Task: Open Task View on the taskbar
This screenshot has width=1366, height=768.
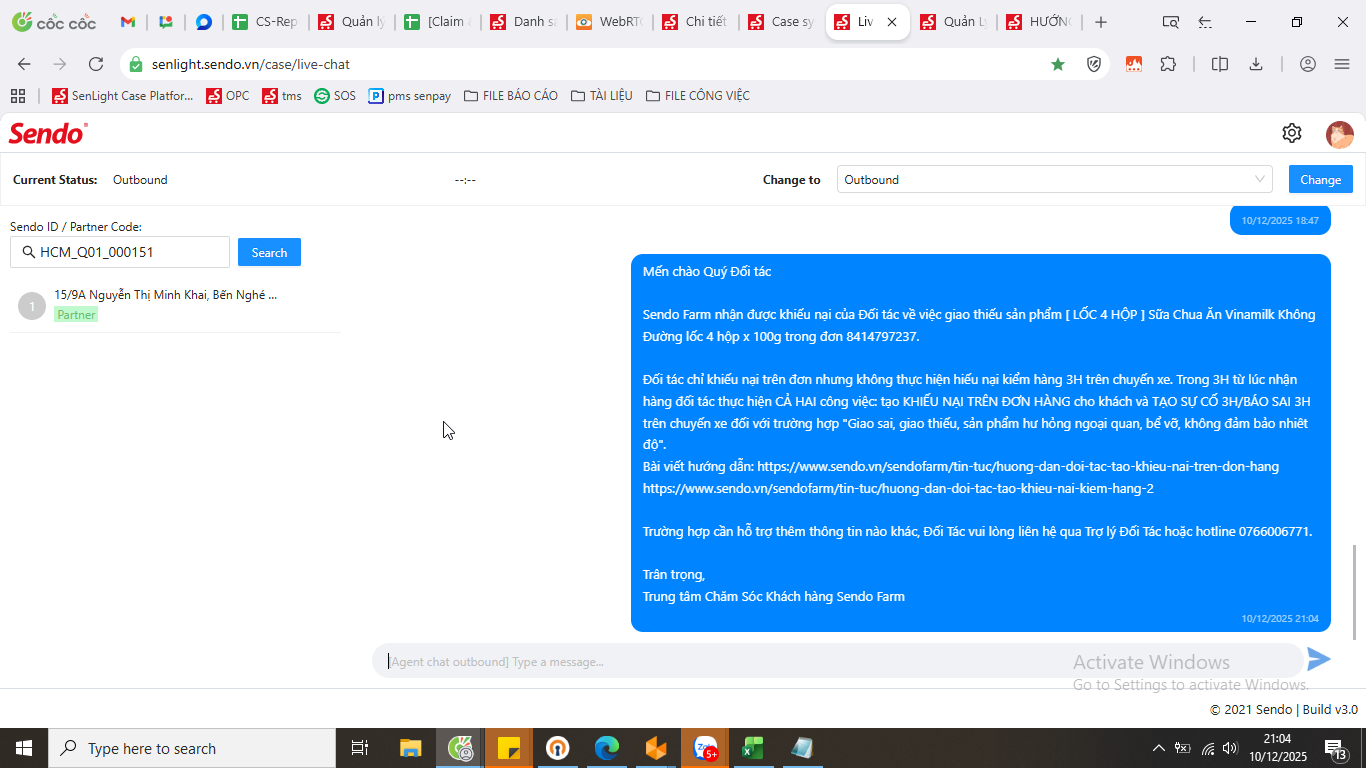Action: 360,748
